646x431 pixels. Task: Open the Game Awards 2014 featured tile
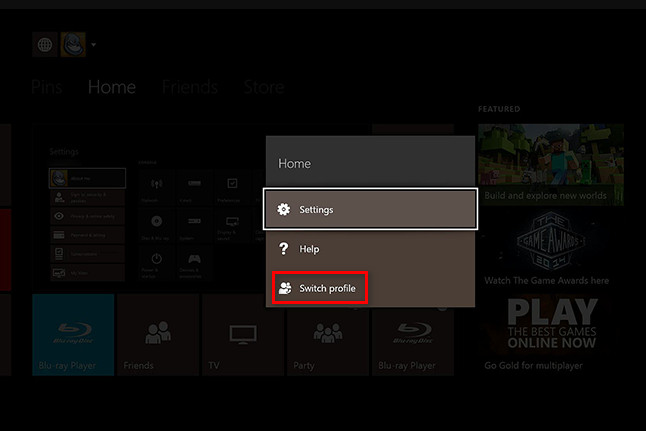pos(551,248)
